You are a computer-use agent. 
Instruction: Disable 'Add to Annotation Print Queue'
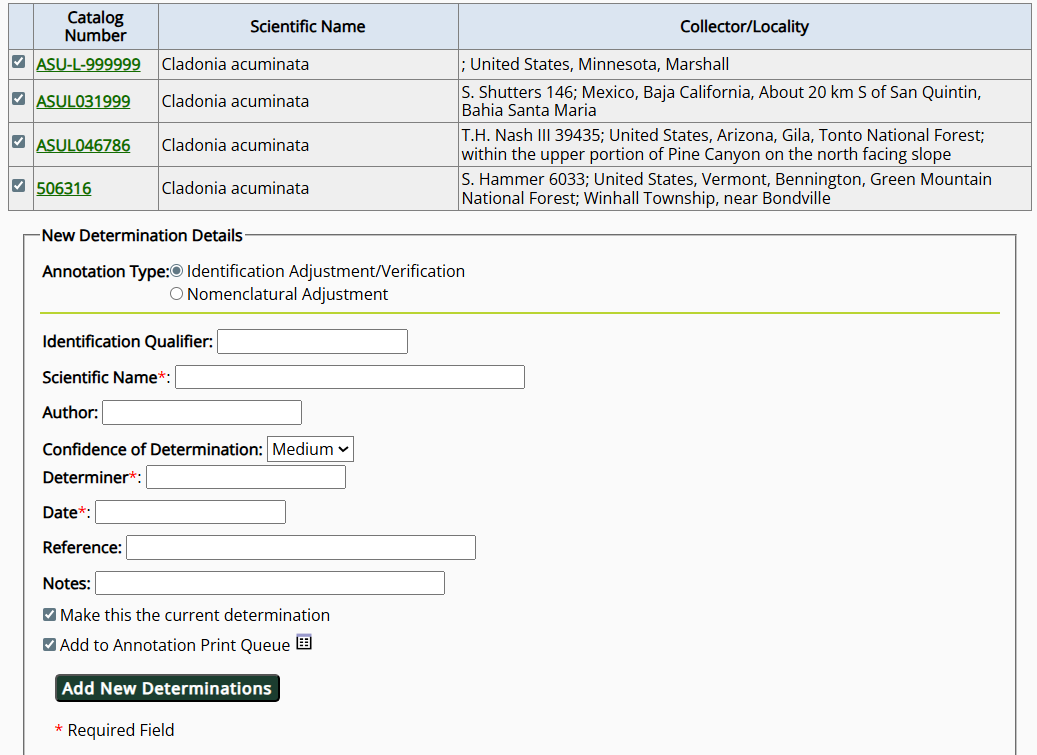(x=49, y=643)
